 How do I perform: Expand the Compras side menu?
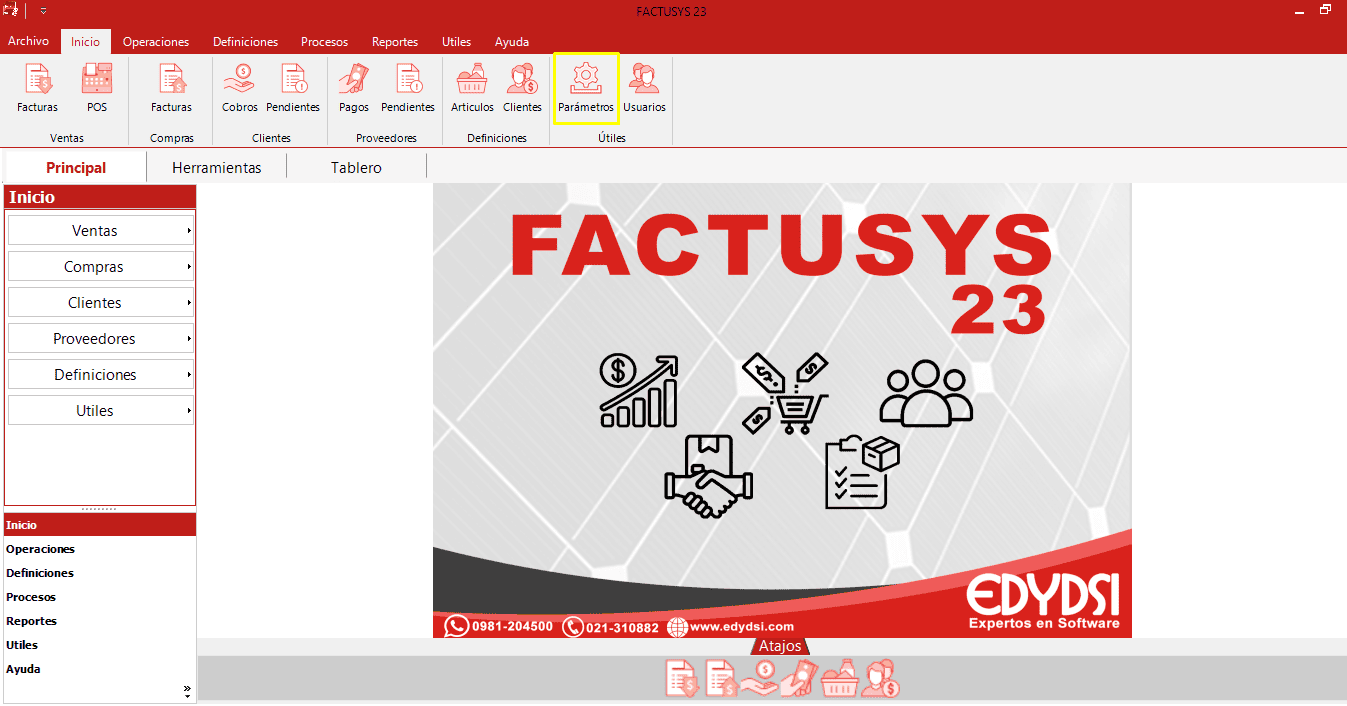point(101,267)
